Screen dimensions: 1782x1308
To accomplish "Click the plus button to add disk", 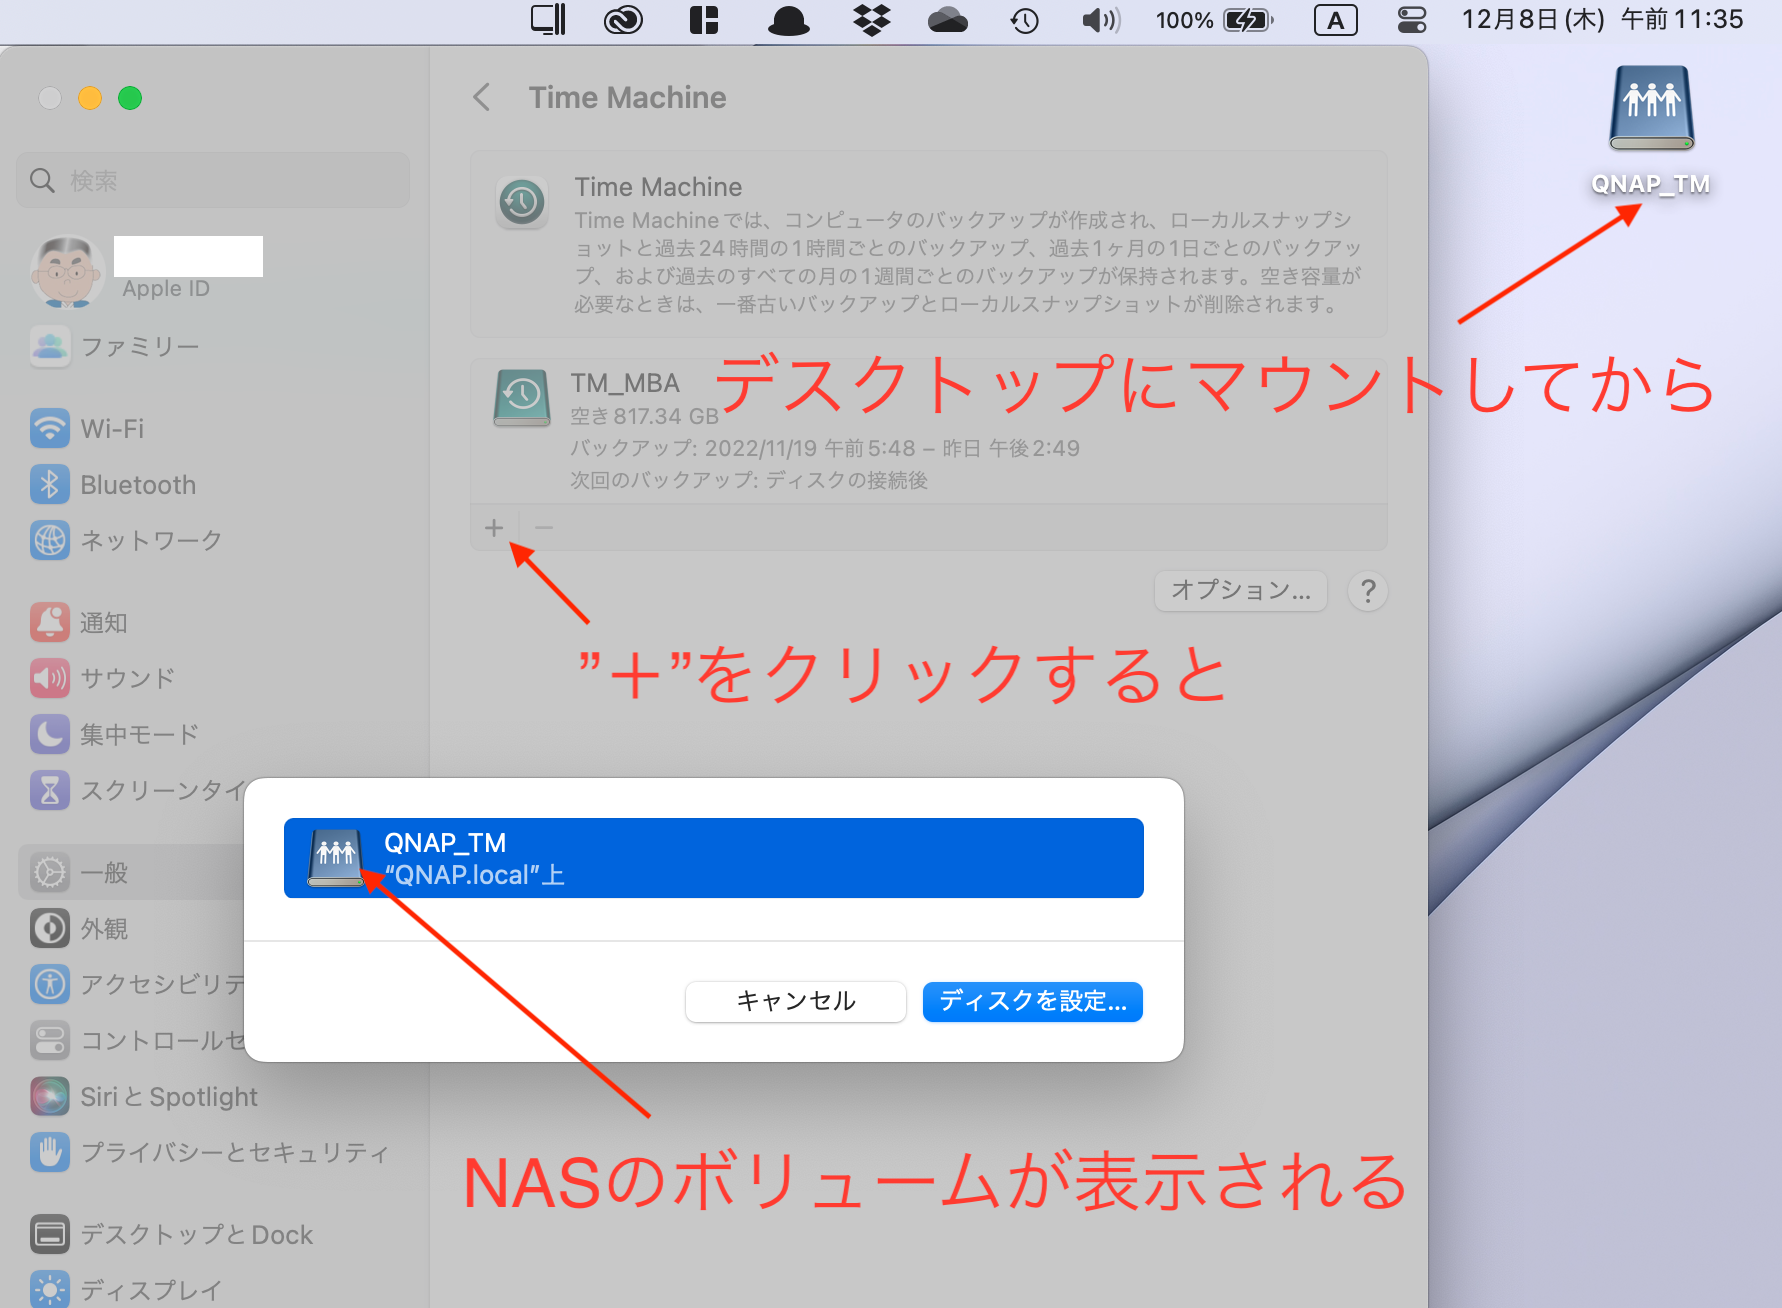I will pos(494,527).
